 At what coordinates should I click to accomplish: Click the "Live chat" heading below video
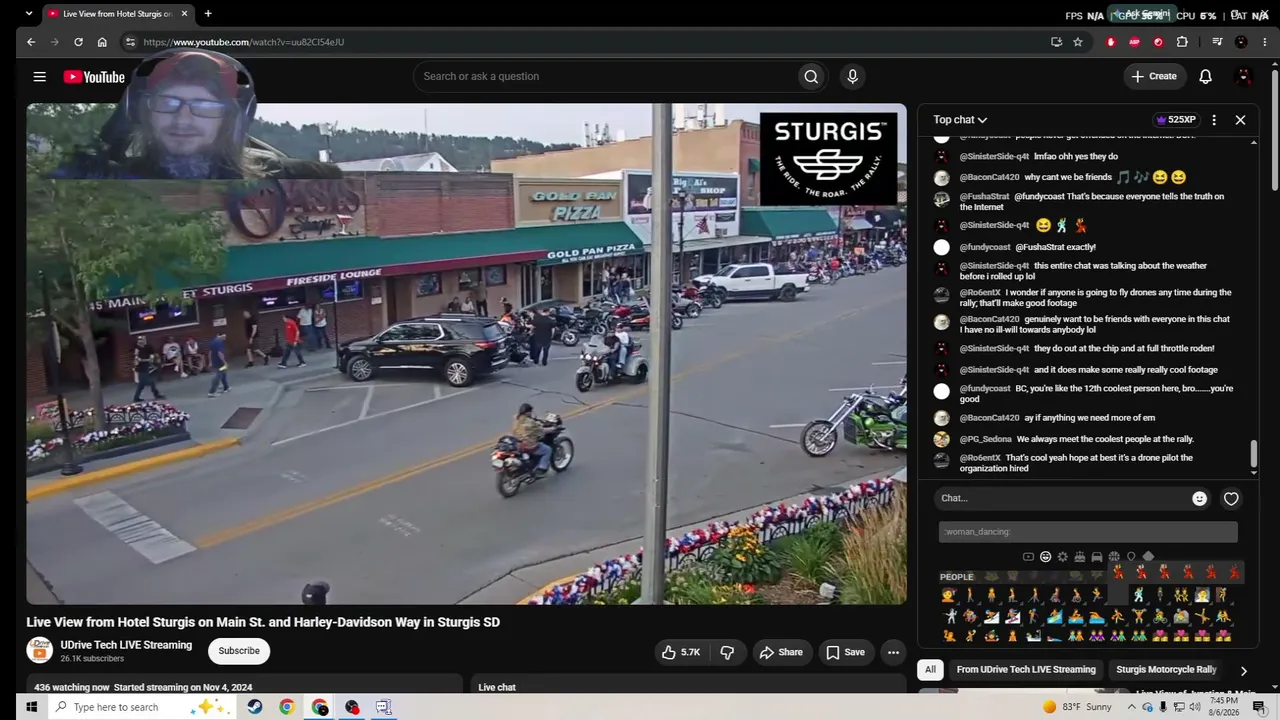pos(497,688)
